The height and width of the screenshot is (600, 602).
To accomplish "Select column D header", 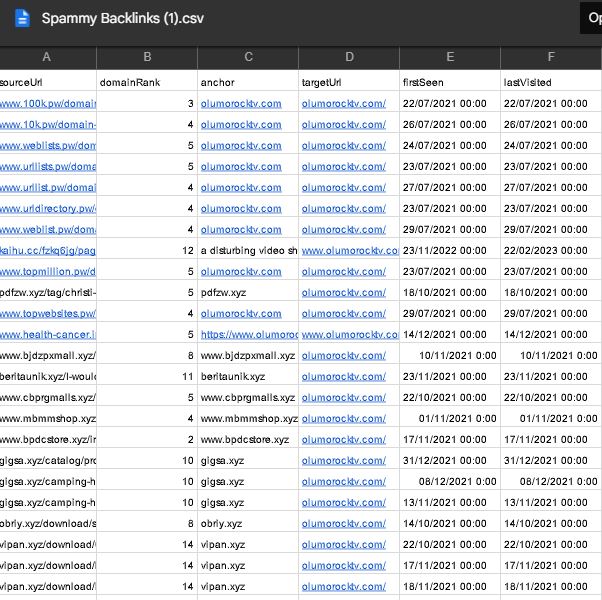I will [348, 58].
